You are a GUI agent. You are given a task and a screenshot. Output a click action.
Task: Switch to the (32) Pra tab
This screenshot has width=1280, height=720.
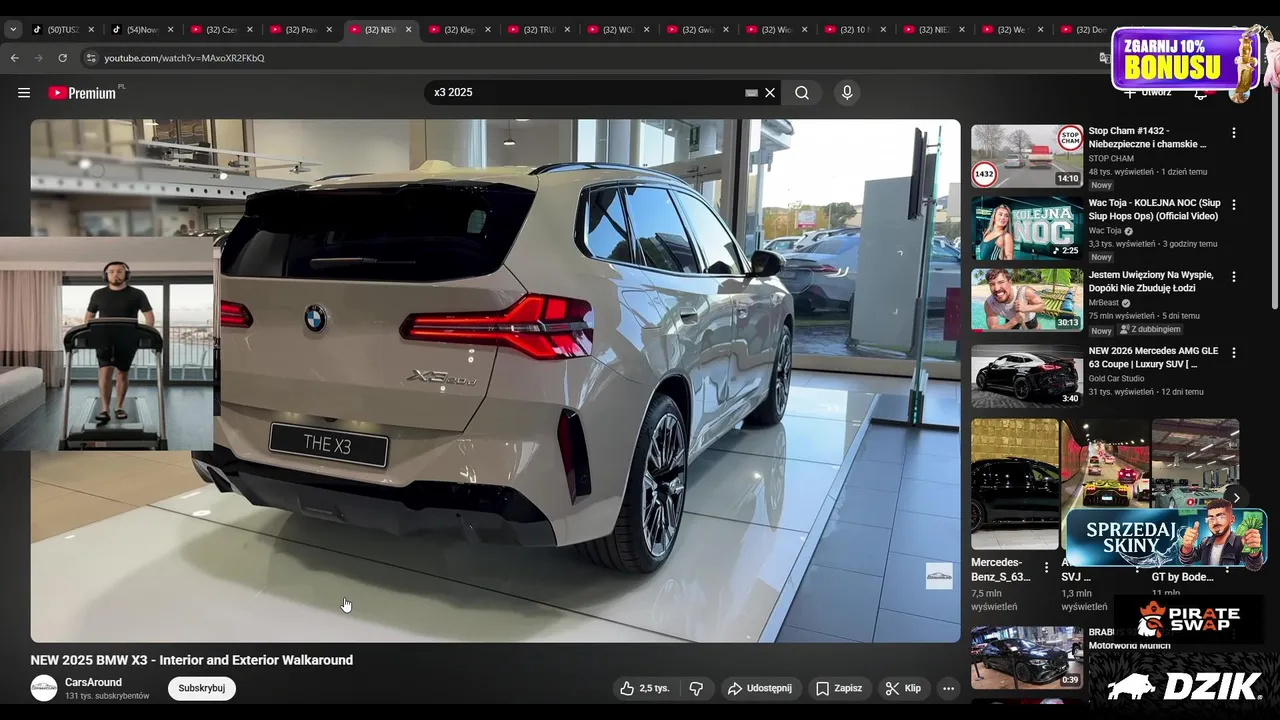tap(302, 30)
